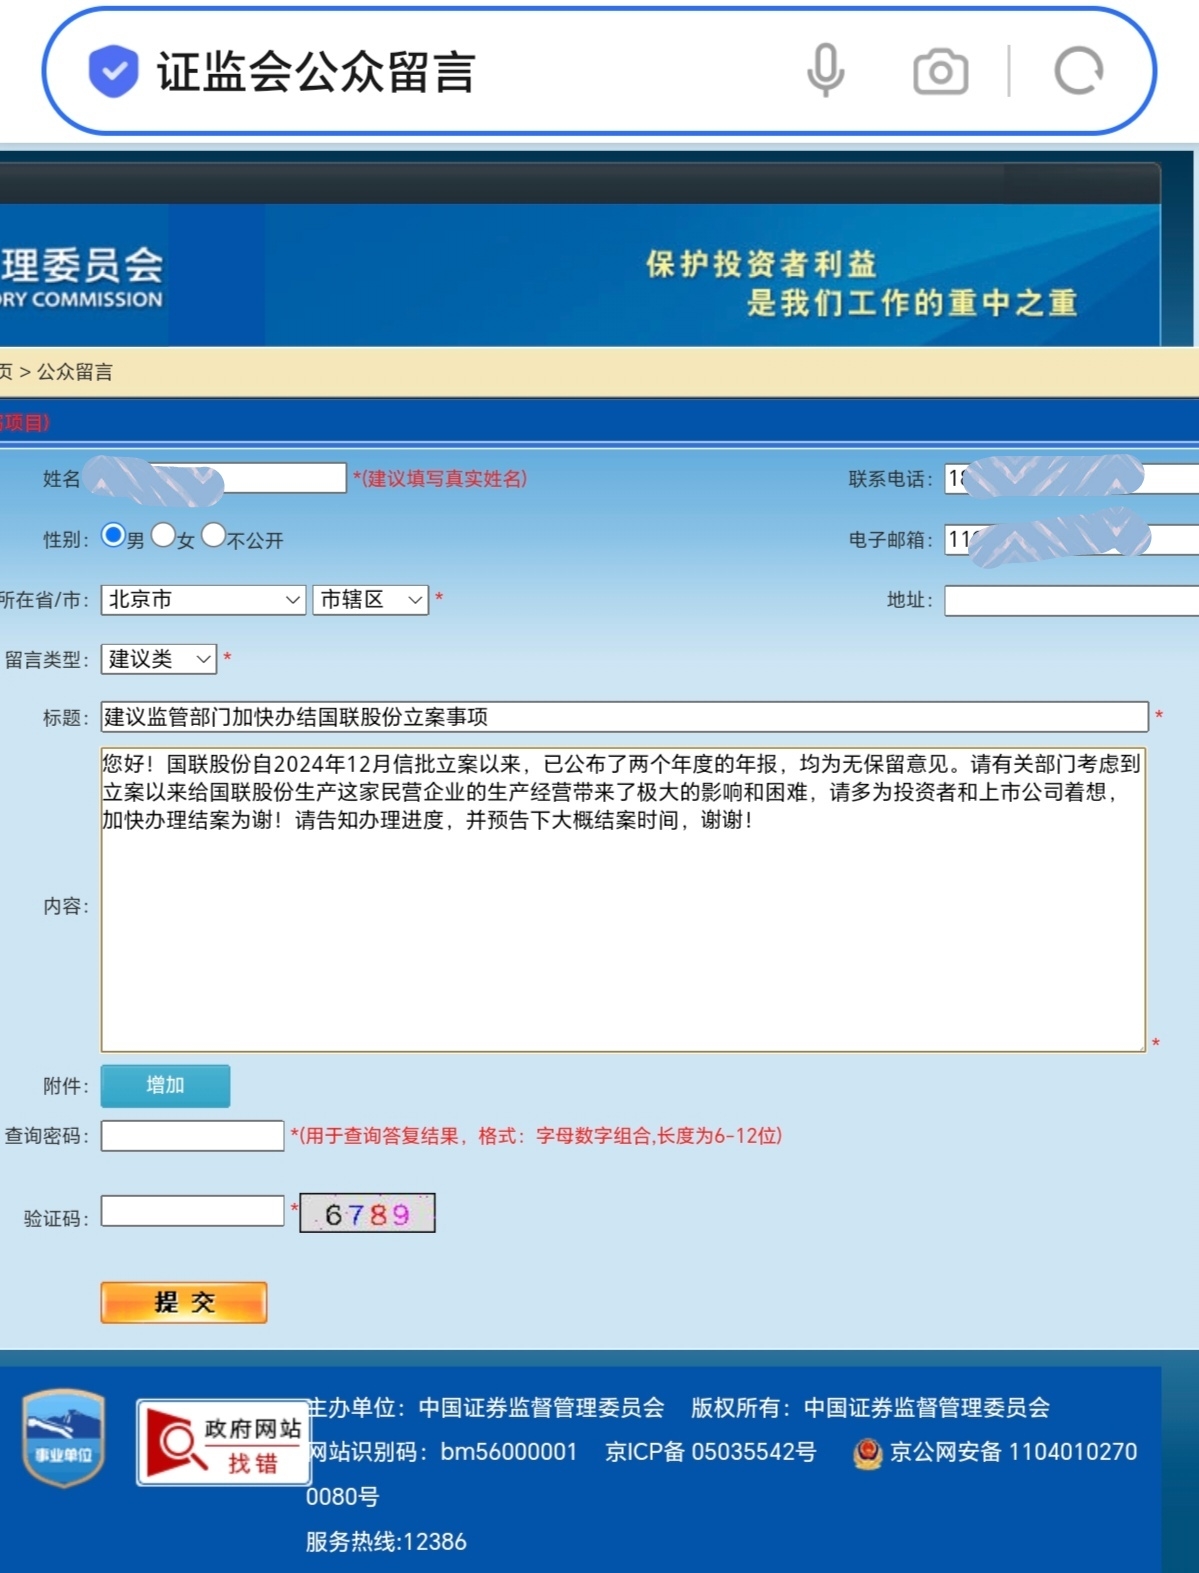The image size is (1199, 1573).
Task: Focus the 查询密码 password field
Action: 192,1135
